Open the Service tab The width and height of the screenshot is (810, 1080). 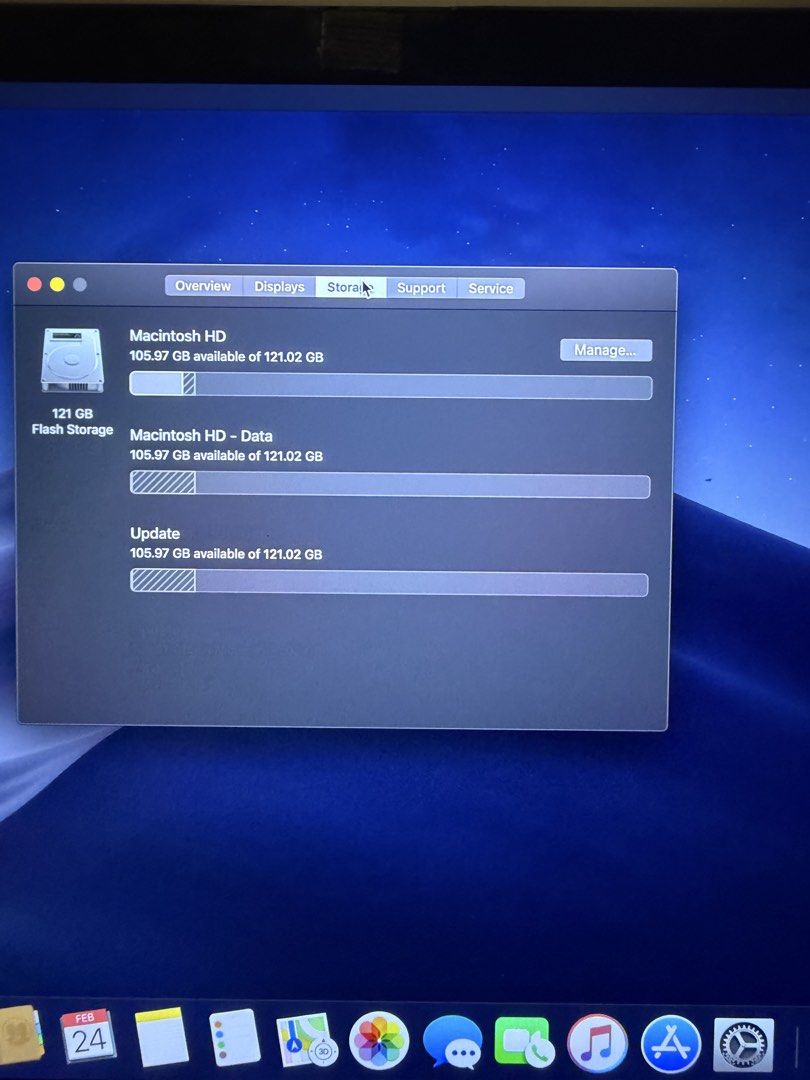tap(490, 289)
